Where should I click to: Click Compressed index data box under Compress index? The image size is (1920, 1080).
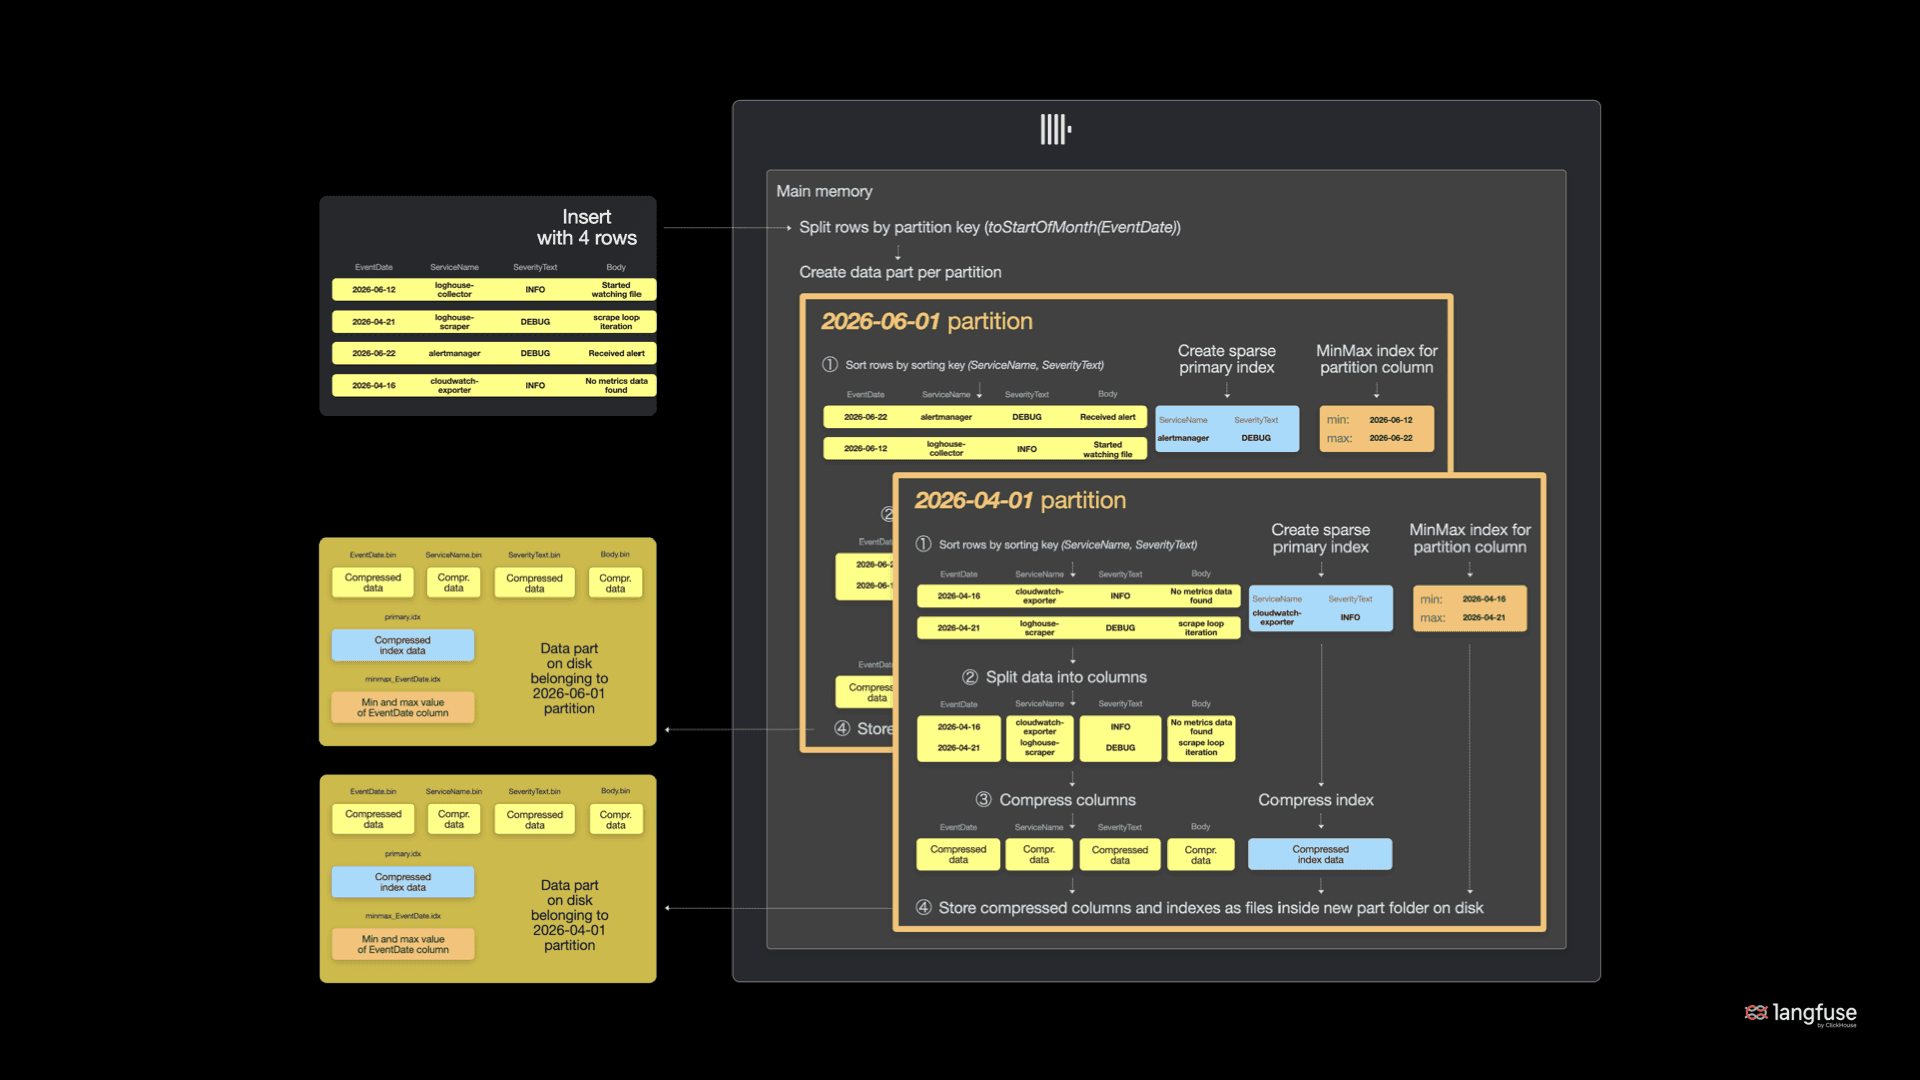(1320, 854)
